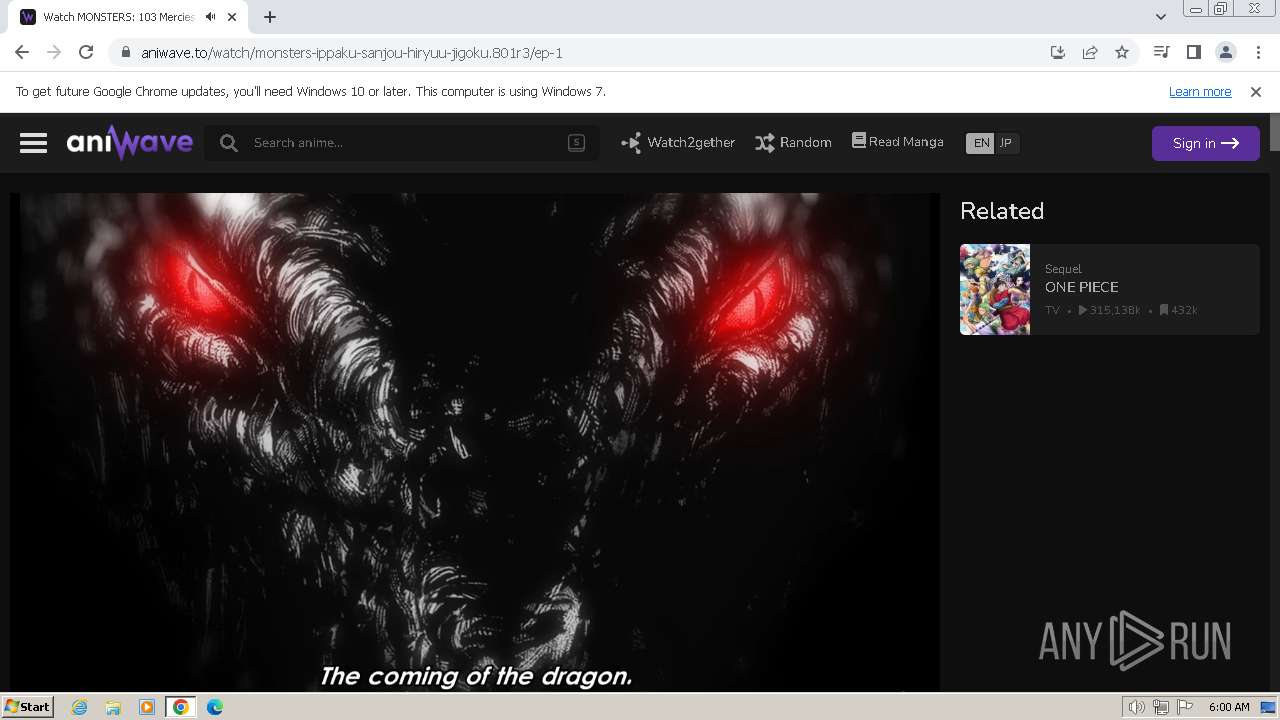The width and height of the screenshot is (1280, 720).
Task: Open media controls icon
Action: point(1161,52)
